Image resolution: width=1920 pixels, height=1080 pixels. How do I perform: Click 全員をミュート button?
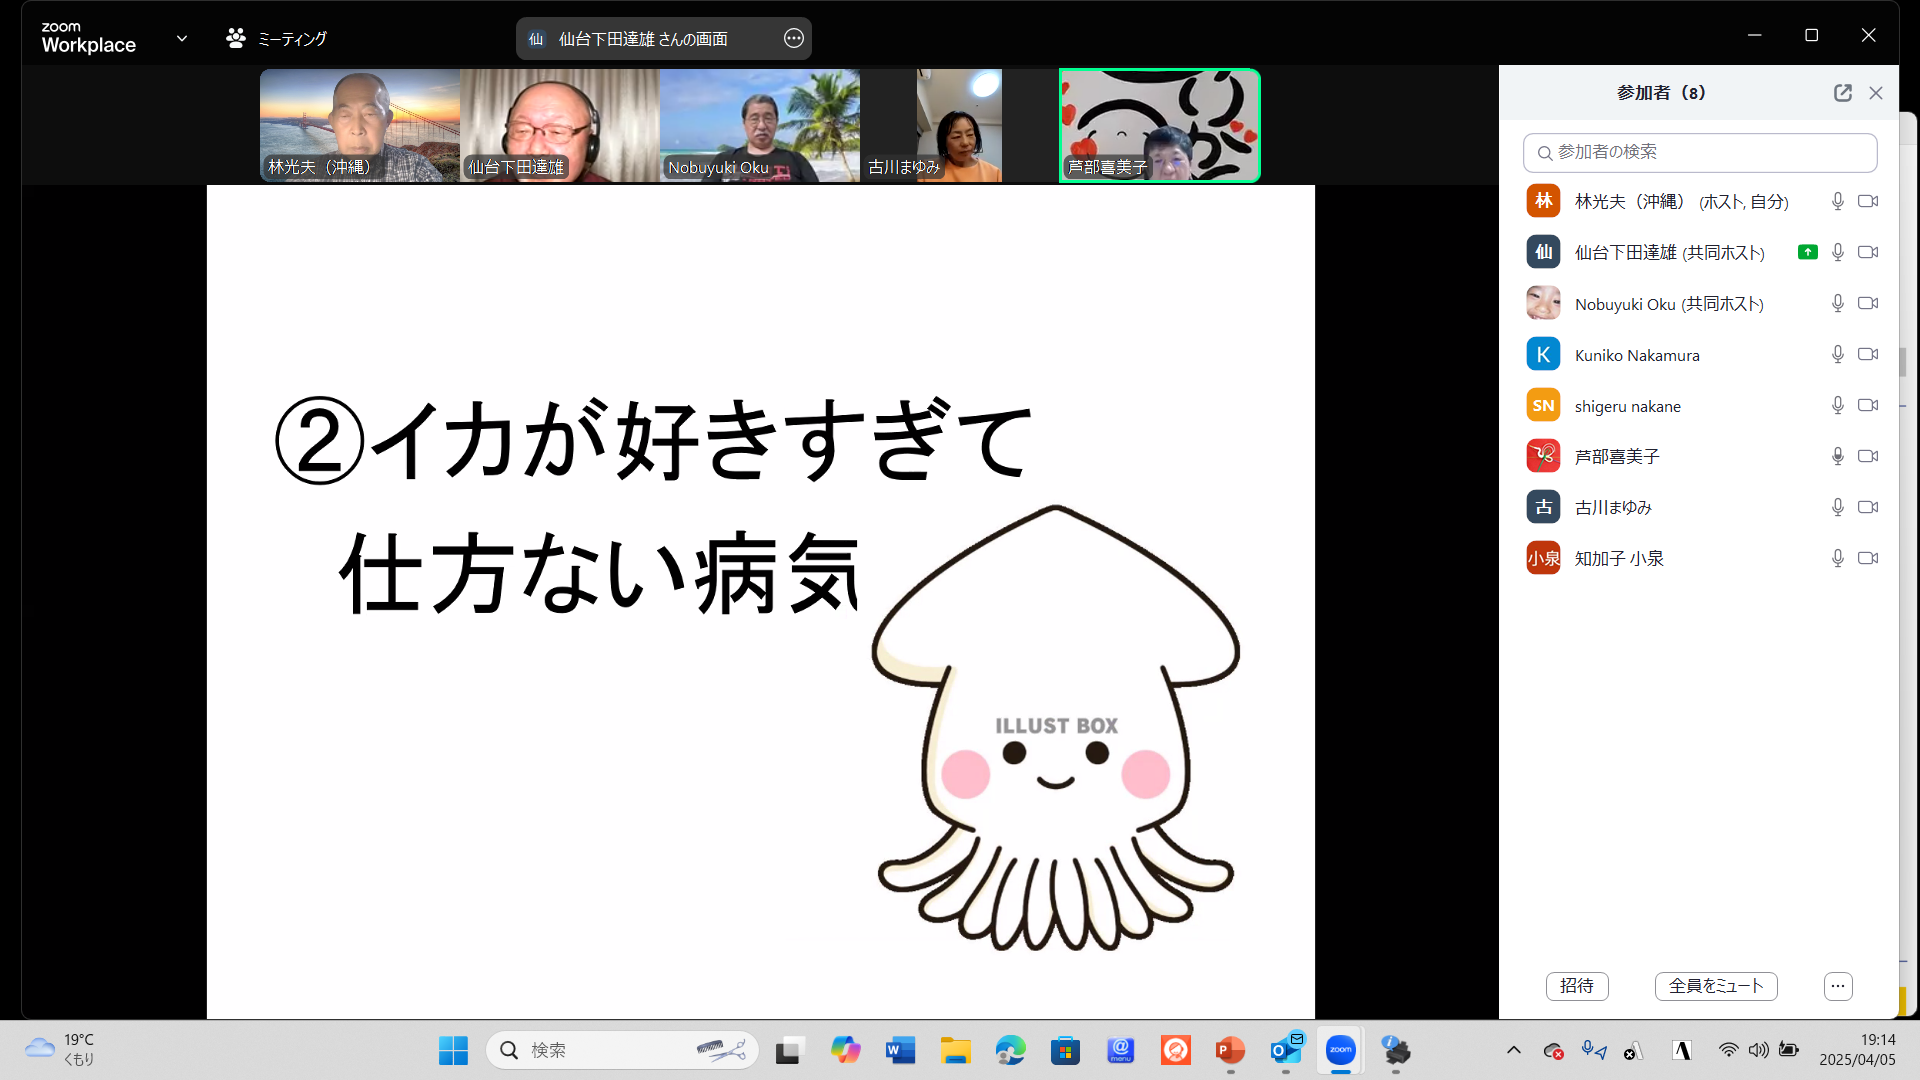point(1716,986)
